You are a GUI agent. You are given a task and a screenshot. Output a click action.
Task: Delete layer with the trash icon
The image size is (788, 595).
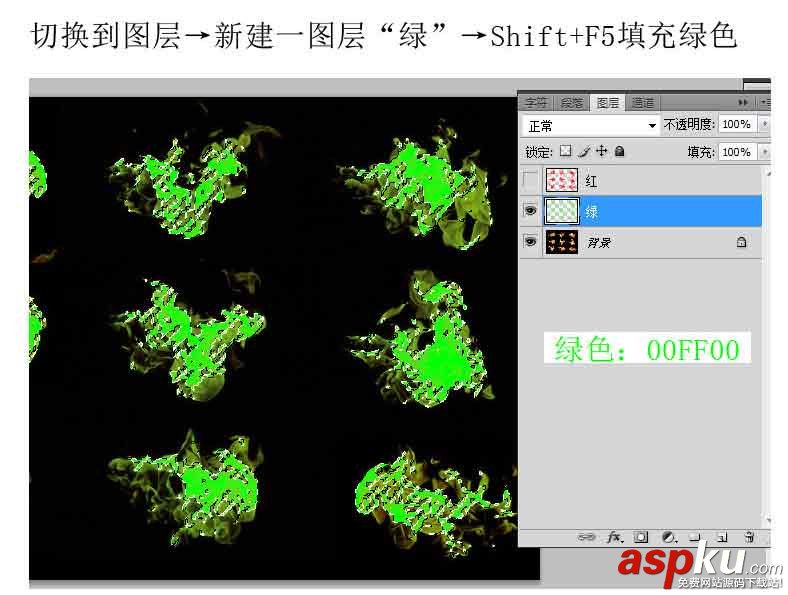pos(749,537)
